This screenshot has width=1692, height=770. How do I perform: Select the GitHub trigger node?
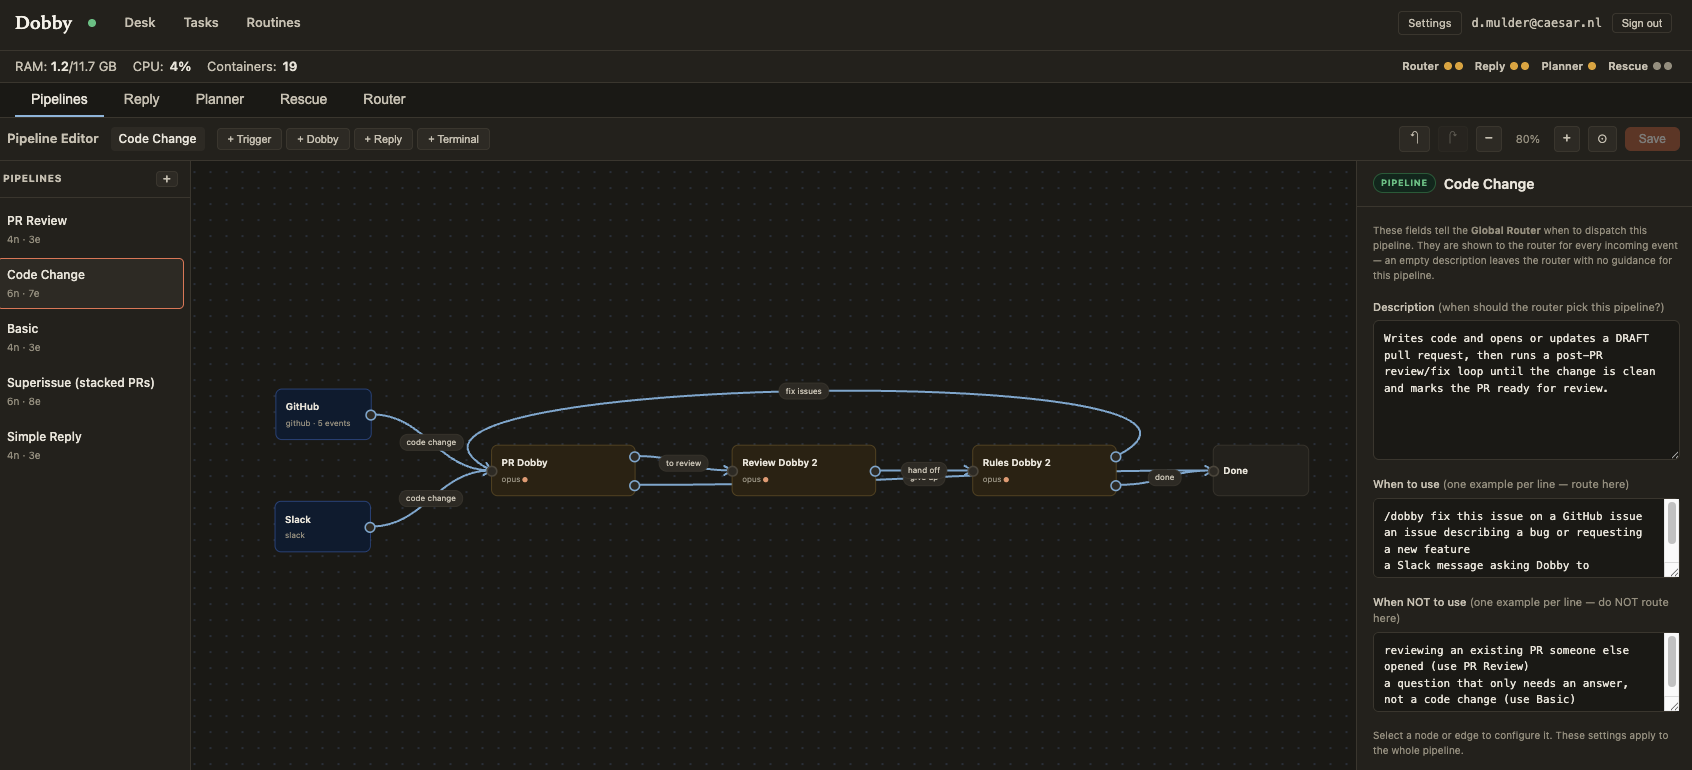tap(323, 414)
